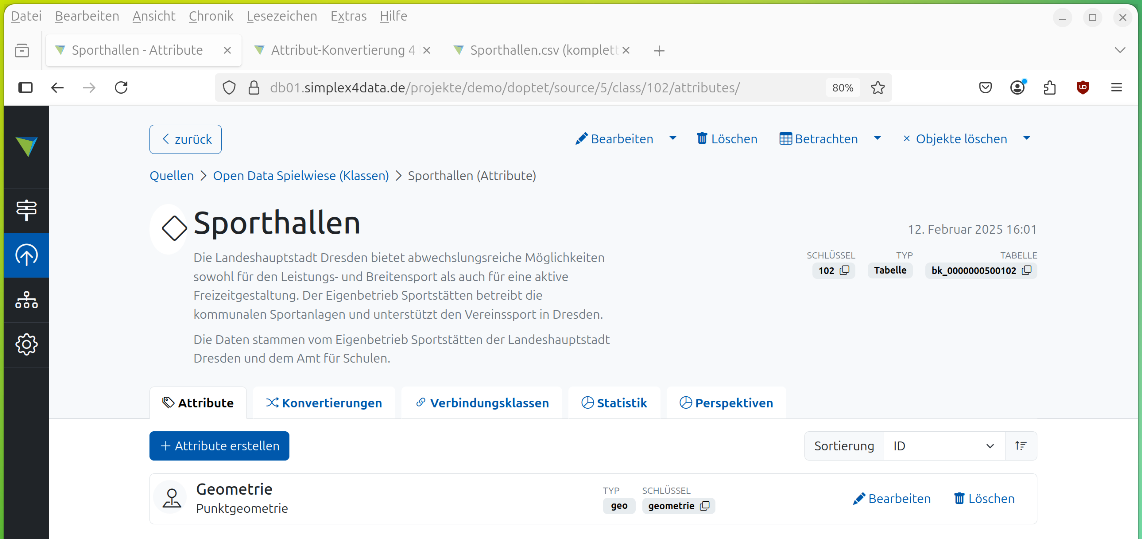
Task: Open the Chronik menu
Action: pyautogui.click(x=211, y=16)
